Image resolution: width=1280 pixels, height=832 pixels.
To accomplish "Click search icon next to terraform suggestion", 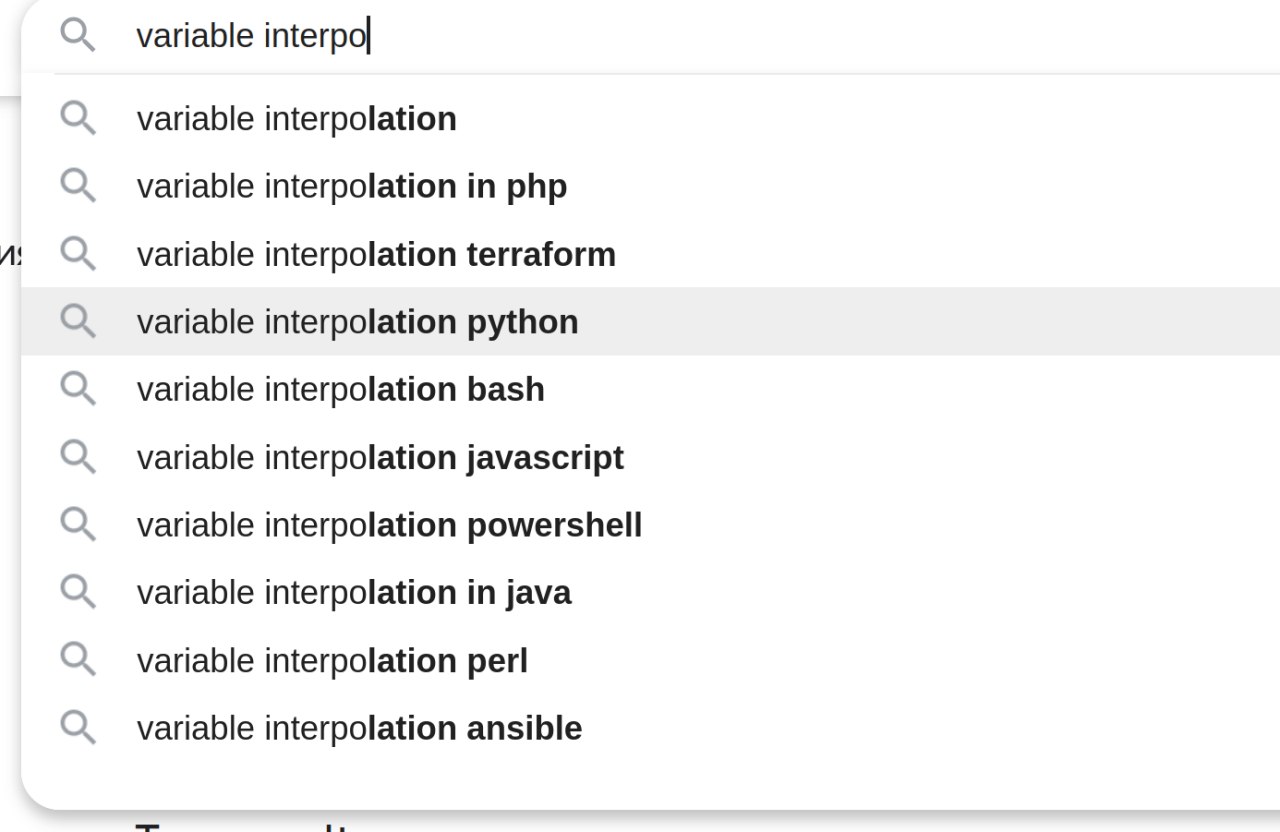I will pyautogui.click(x=78, y=254).
